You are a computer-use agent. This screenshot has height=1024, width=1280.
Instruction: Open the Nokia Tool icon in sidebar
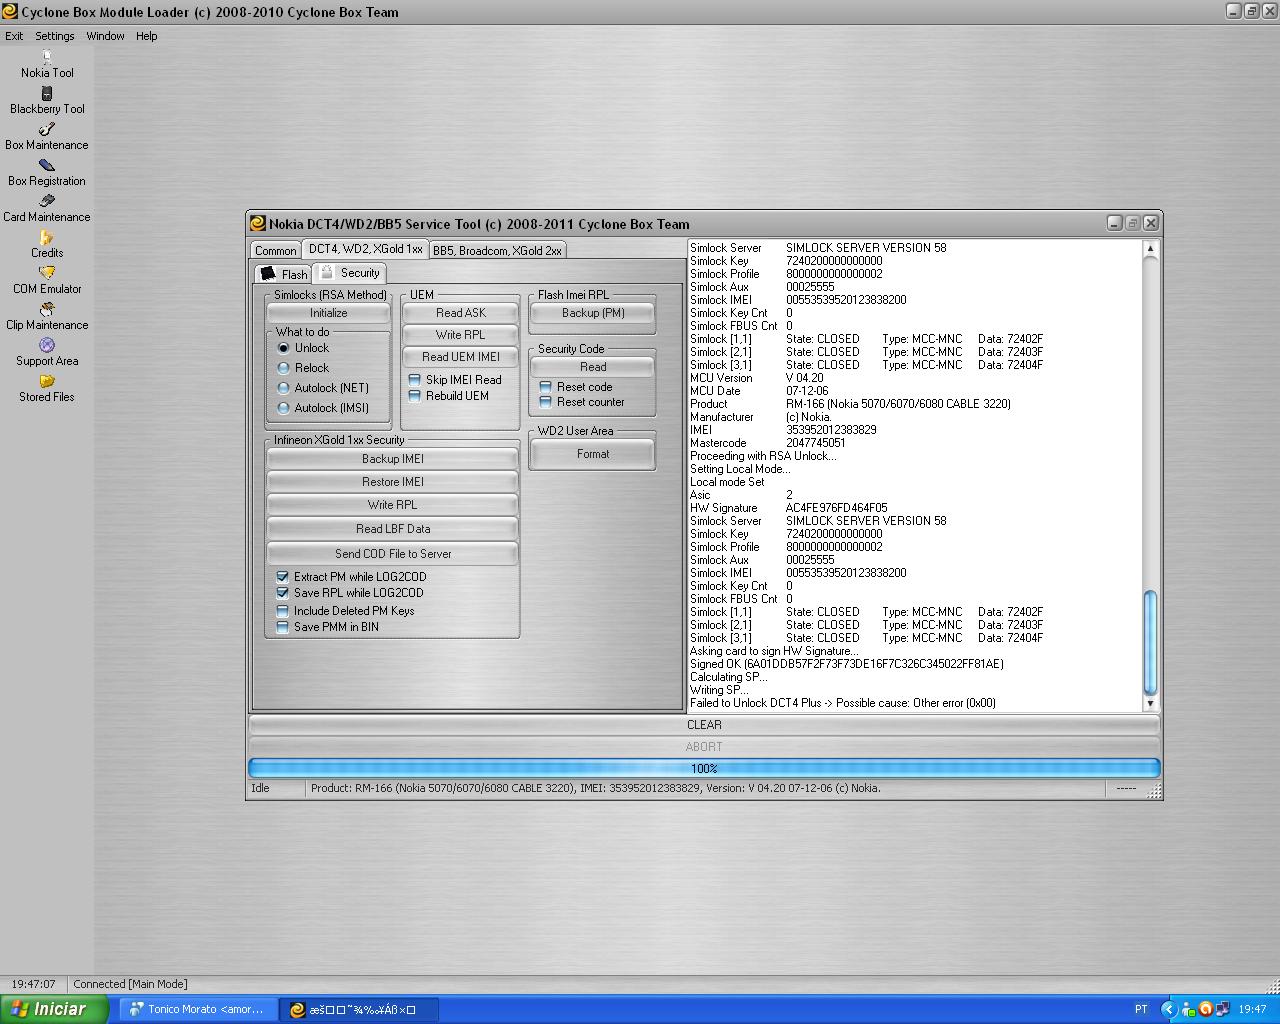tap(47, 58)
